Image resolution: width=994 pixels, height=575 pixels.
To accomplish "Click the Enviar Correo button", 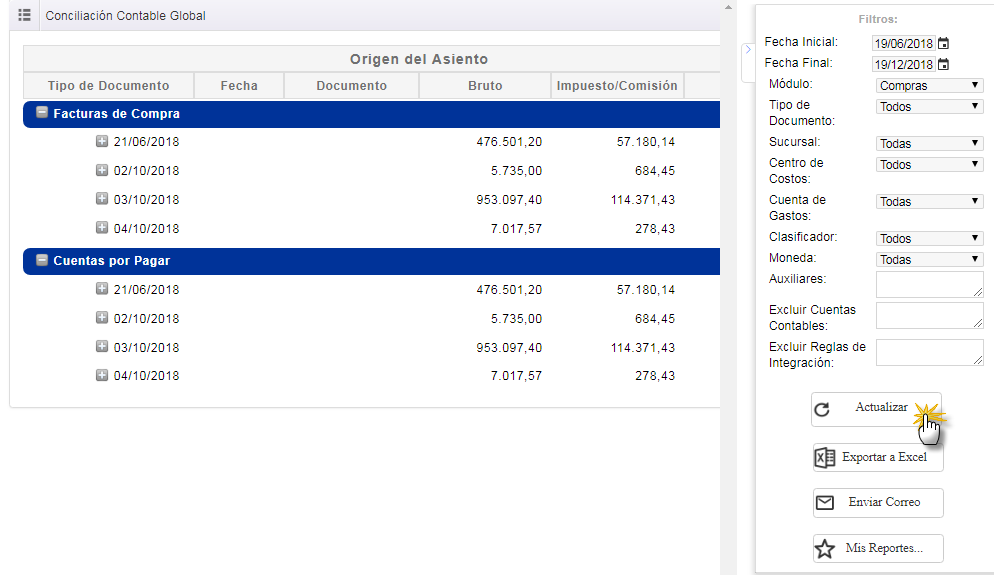I will click(x=877, y=502).
